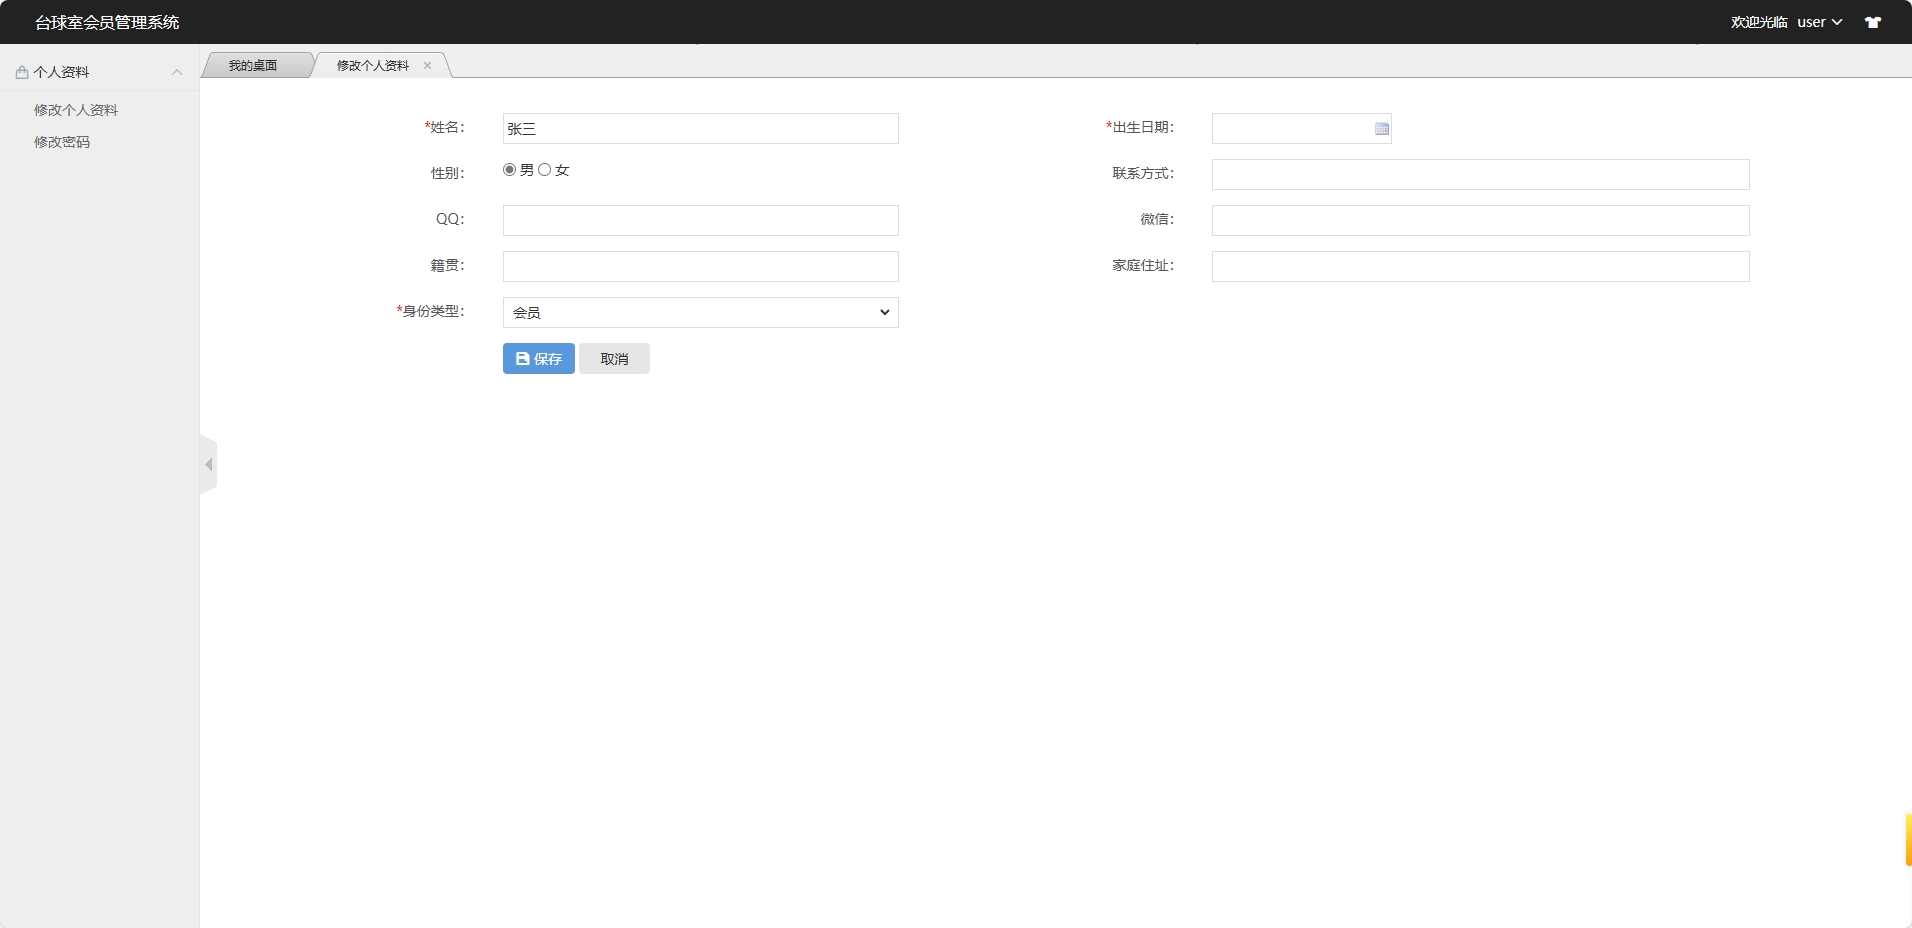Focus the 籍贯 input field
1912x928 pixels.
pyautogui.click(x=701, y=267)
